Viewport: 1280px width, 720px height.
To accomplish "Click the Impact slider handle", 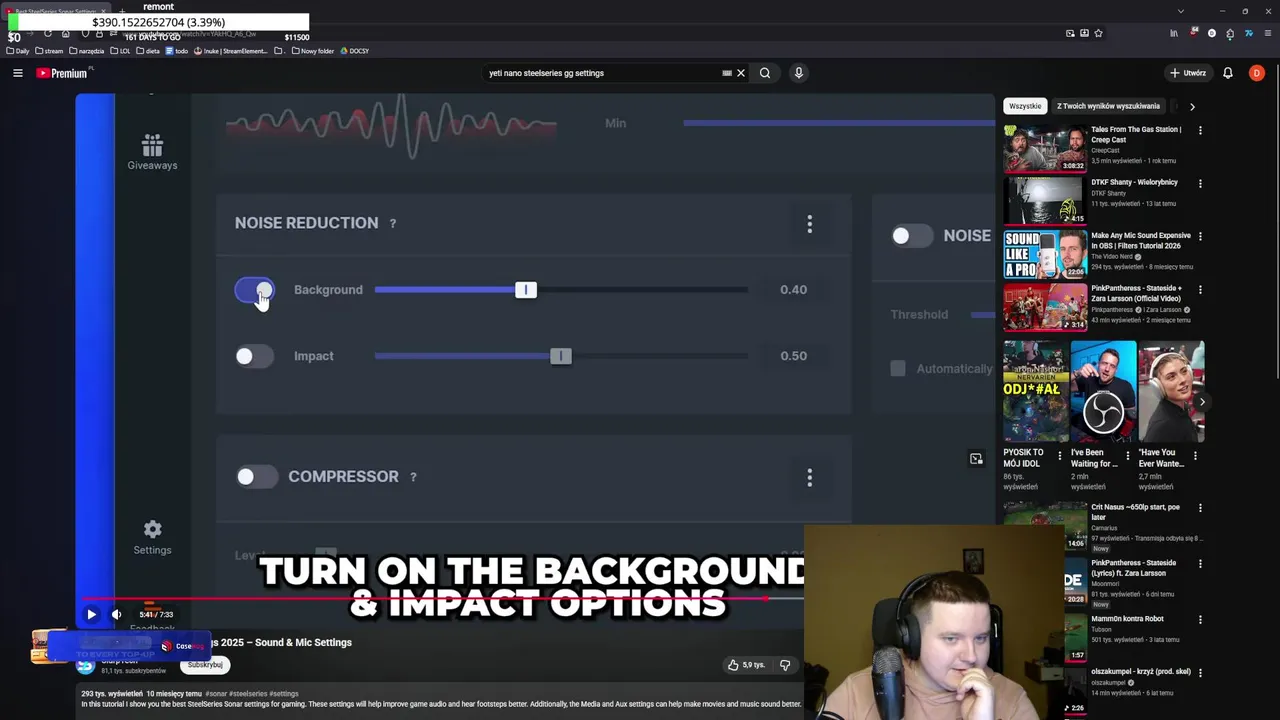I will tap(561, 356).
